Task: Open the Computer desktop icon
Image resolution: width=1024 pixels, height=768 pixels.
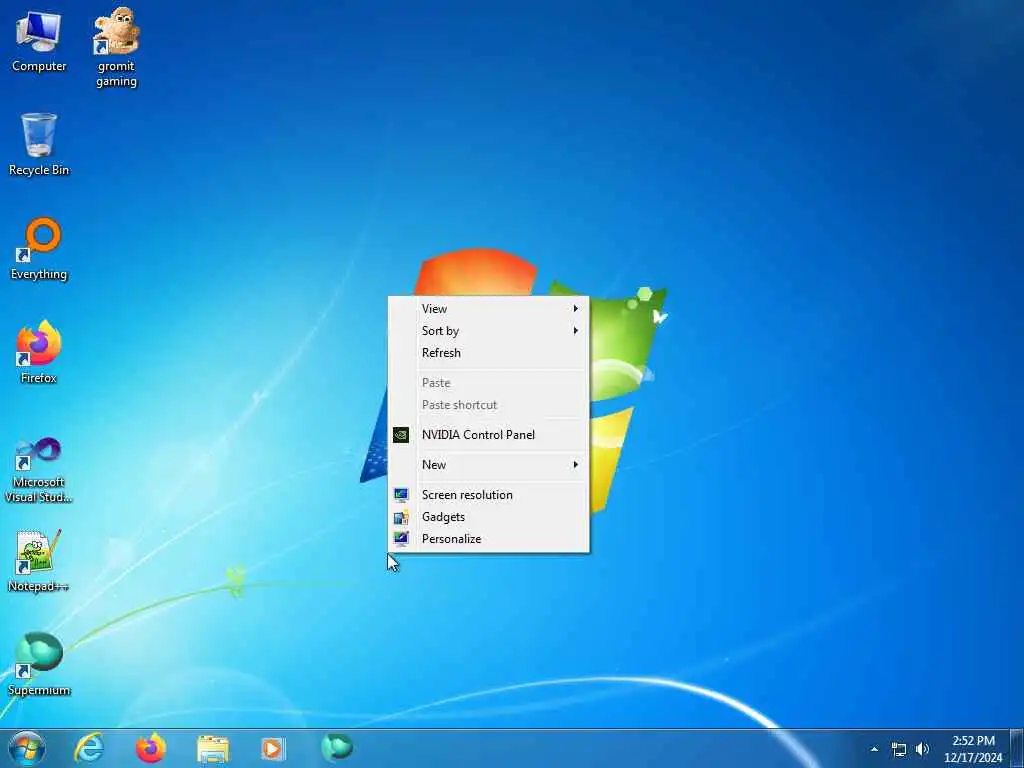Action: (39, 42)
